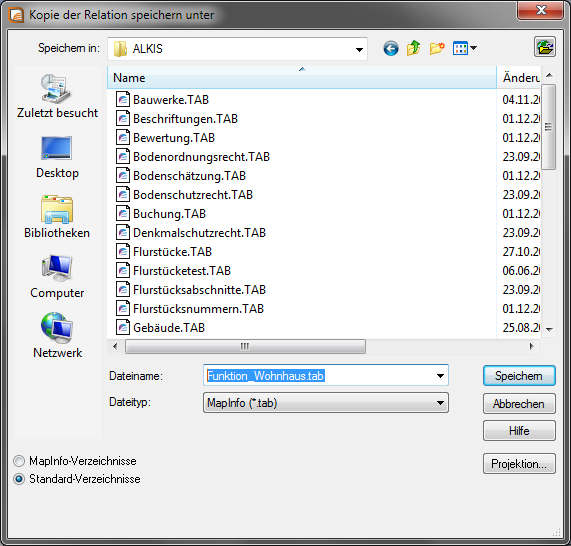Select Standard-Verzeichnisse radio button
The height and width of the screenshot is (546, 571).
click(x=19, y=479)
